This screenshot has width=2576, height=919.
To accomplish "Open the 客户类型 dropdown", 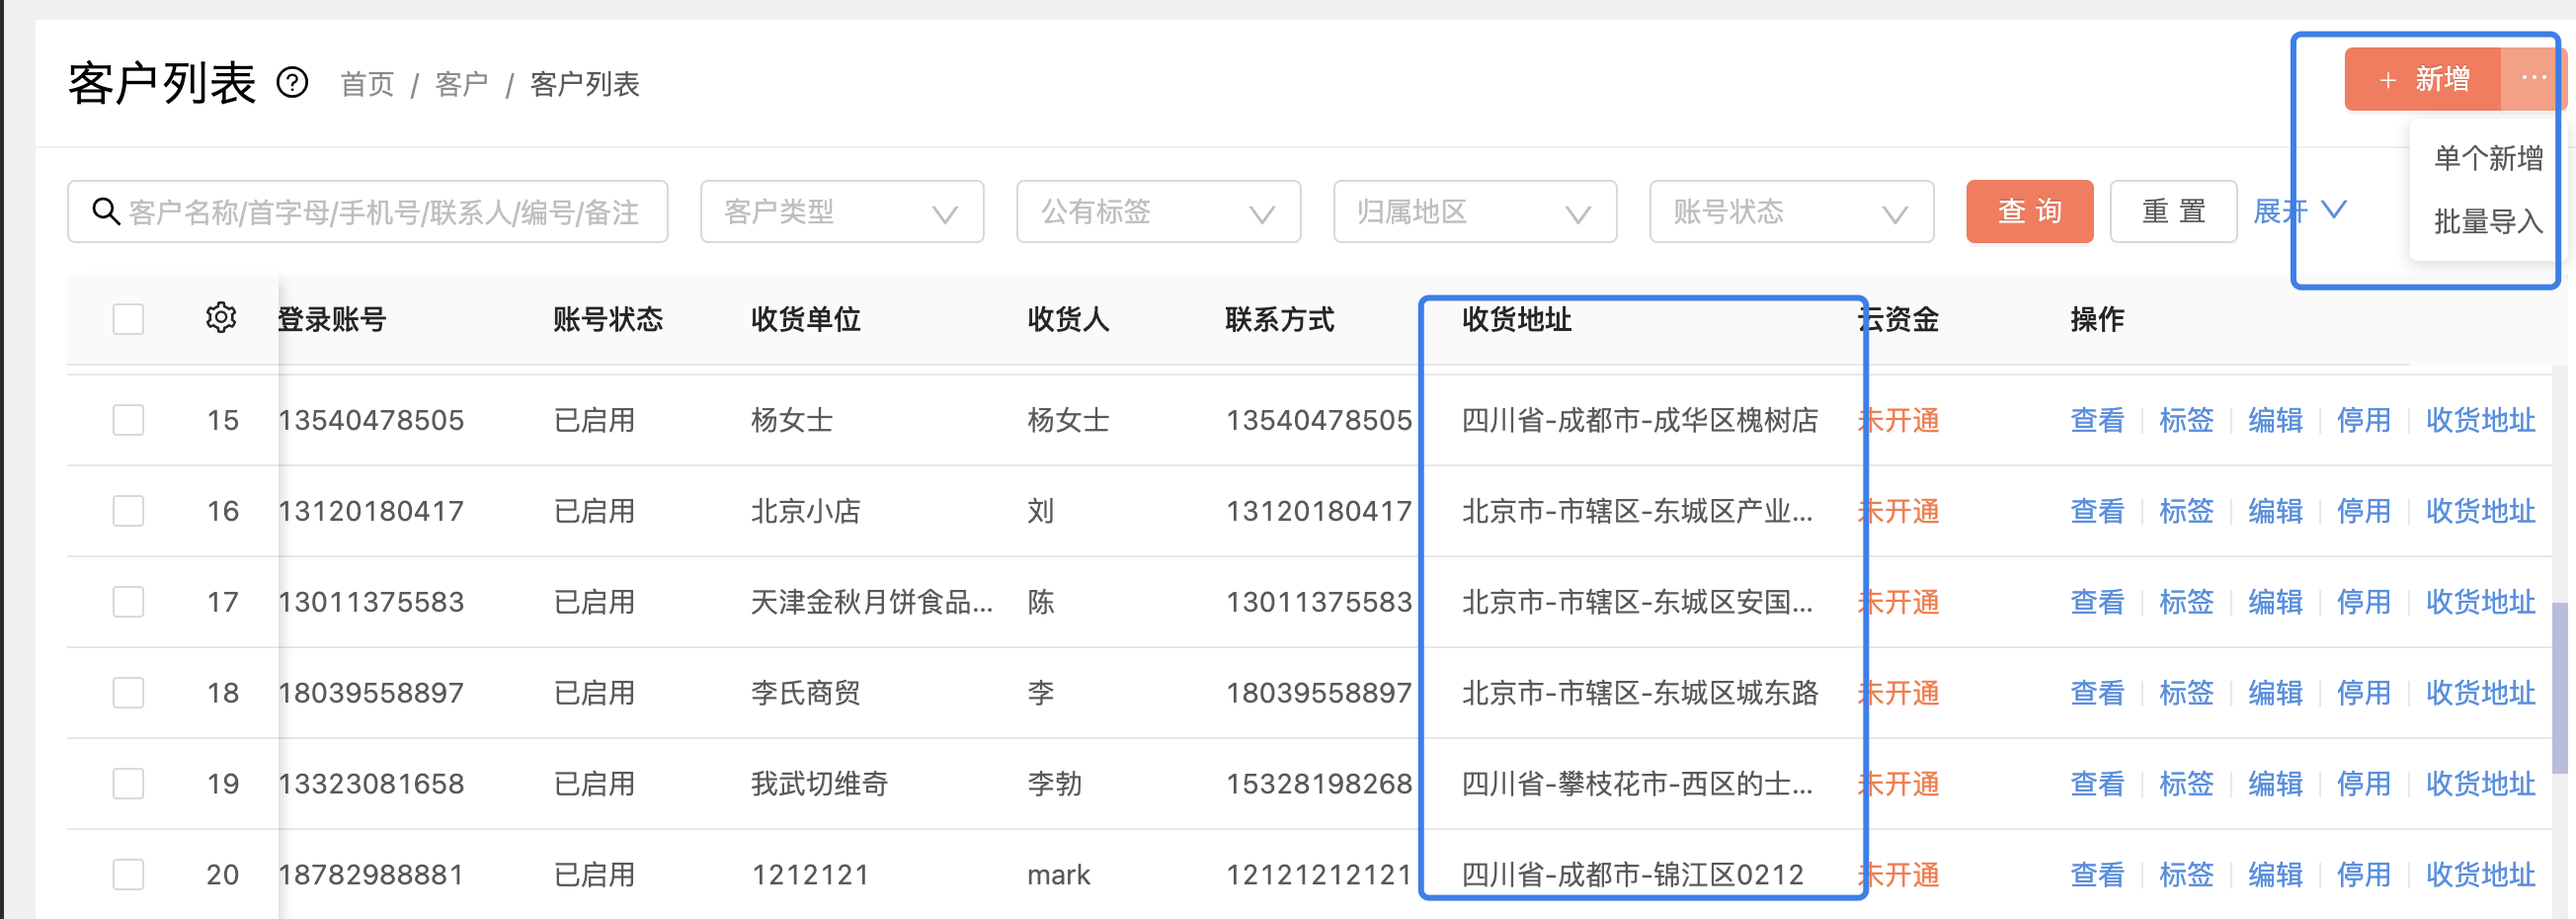I will click(842, 211).
